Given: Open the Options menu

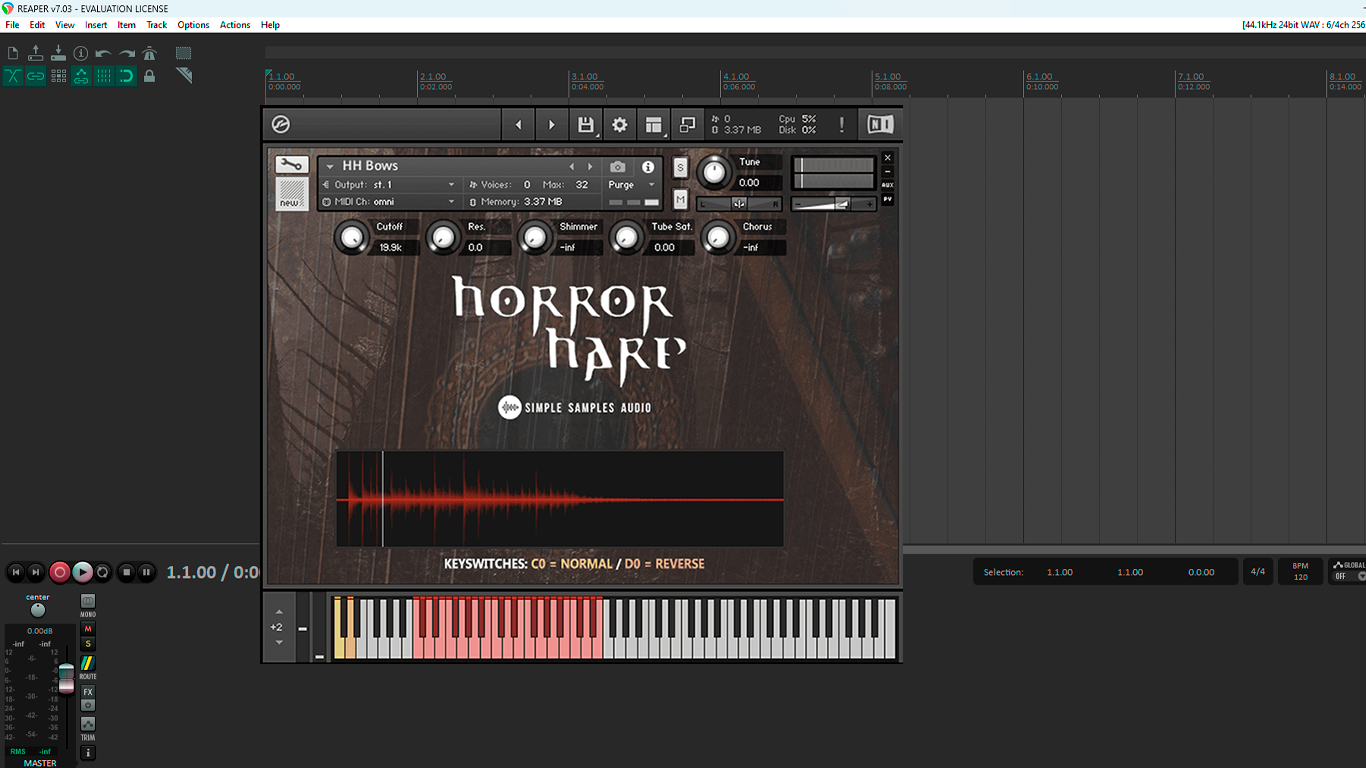Looking at the screenshot, I should click(x=194, y=25).
